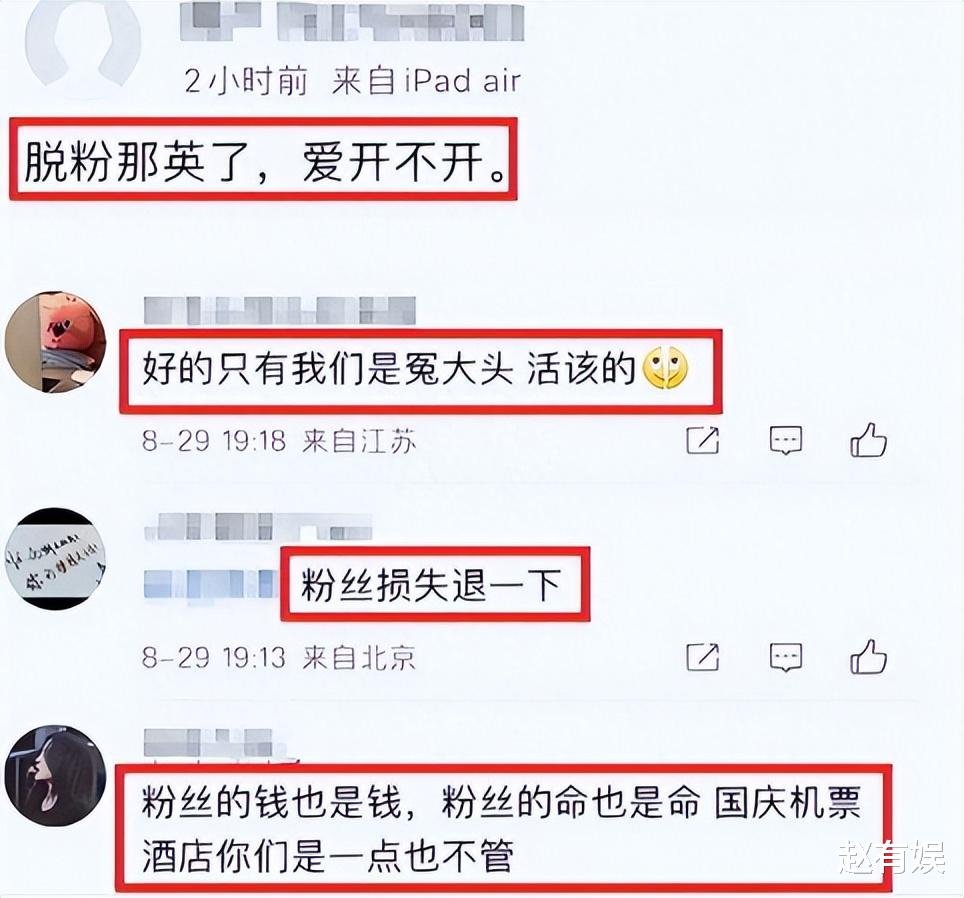This screenshot has width=964, height=898.
Task: Open the profile with the handwritten-note avatar
Action: tap(55, 559)
